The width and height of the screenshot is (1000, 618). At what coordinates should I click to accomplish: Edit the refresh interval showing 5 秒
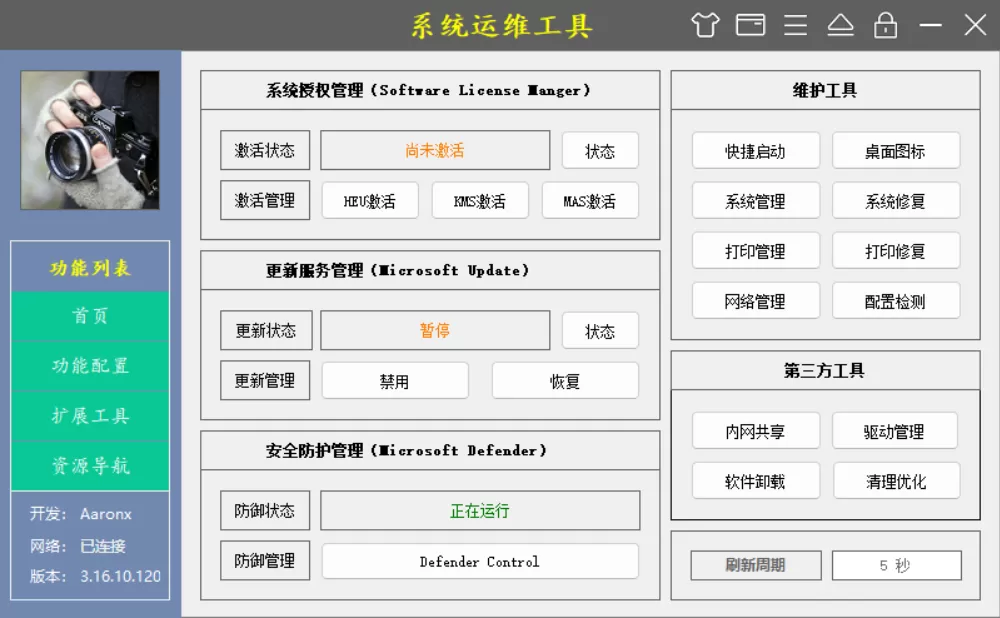(896, 565)
